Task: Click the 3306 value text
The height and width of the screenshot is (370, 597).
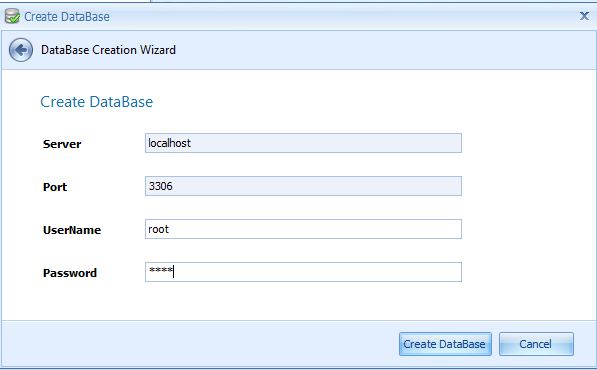Action: 160,186
